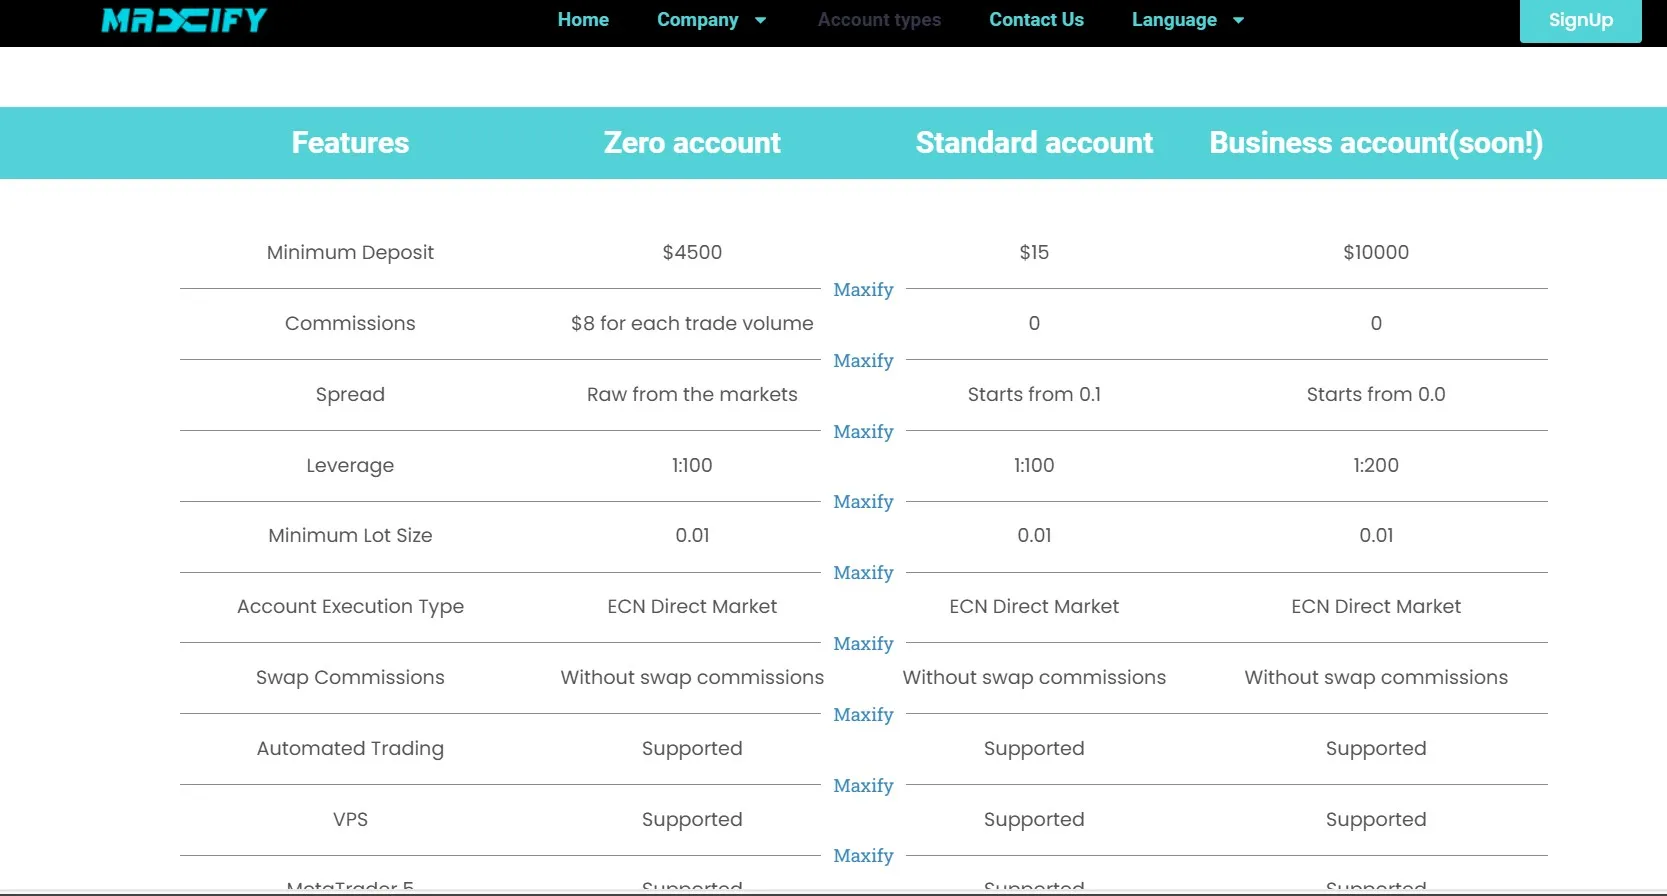Image resolution: width=1667 pixels, height=896 pixels.
Task: Click '$8 for each trade volume' cell
Action: (x=692, y=323)
